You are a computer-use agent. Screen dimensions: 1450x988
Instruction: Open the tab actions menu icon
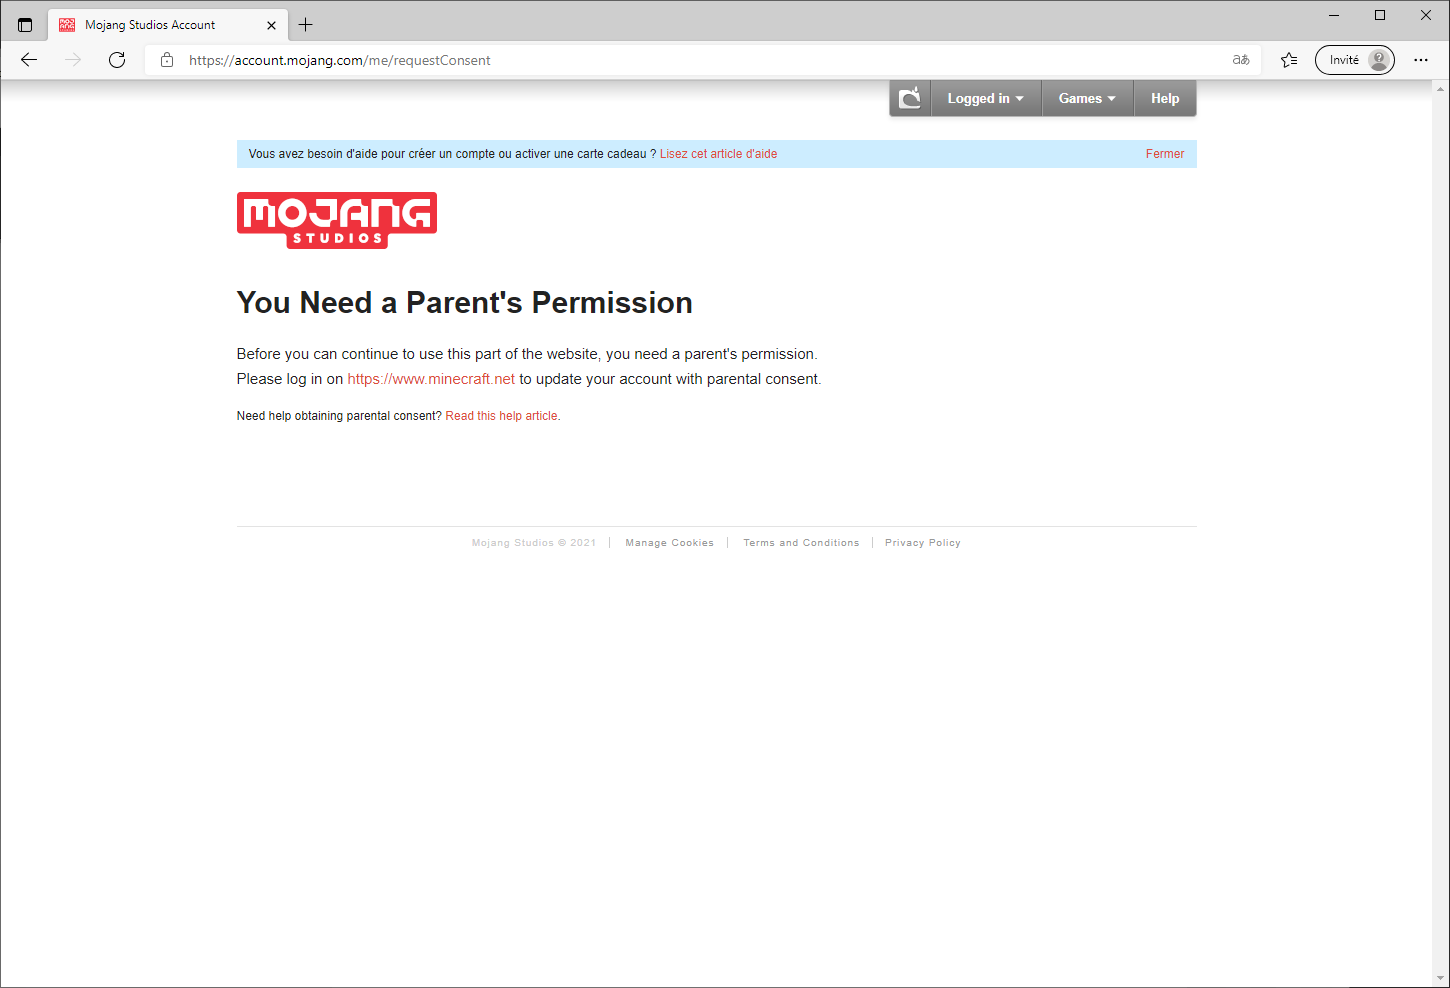(25, 25)
